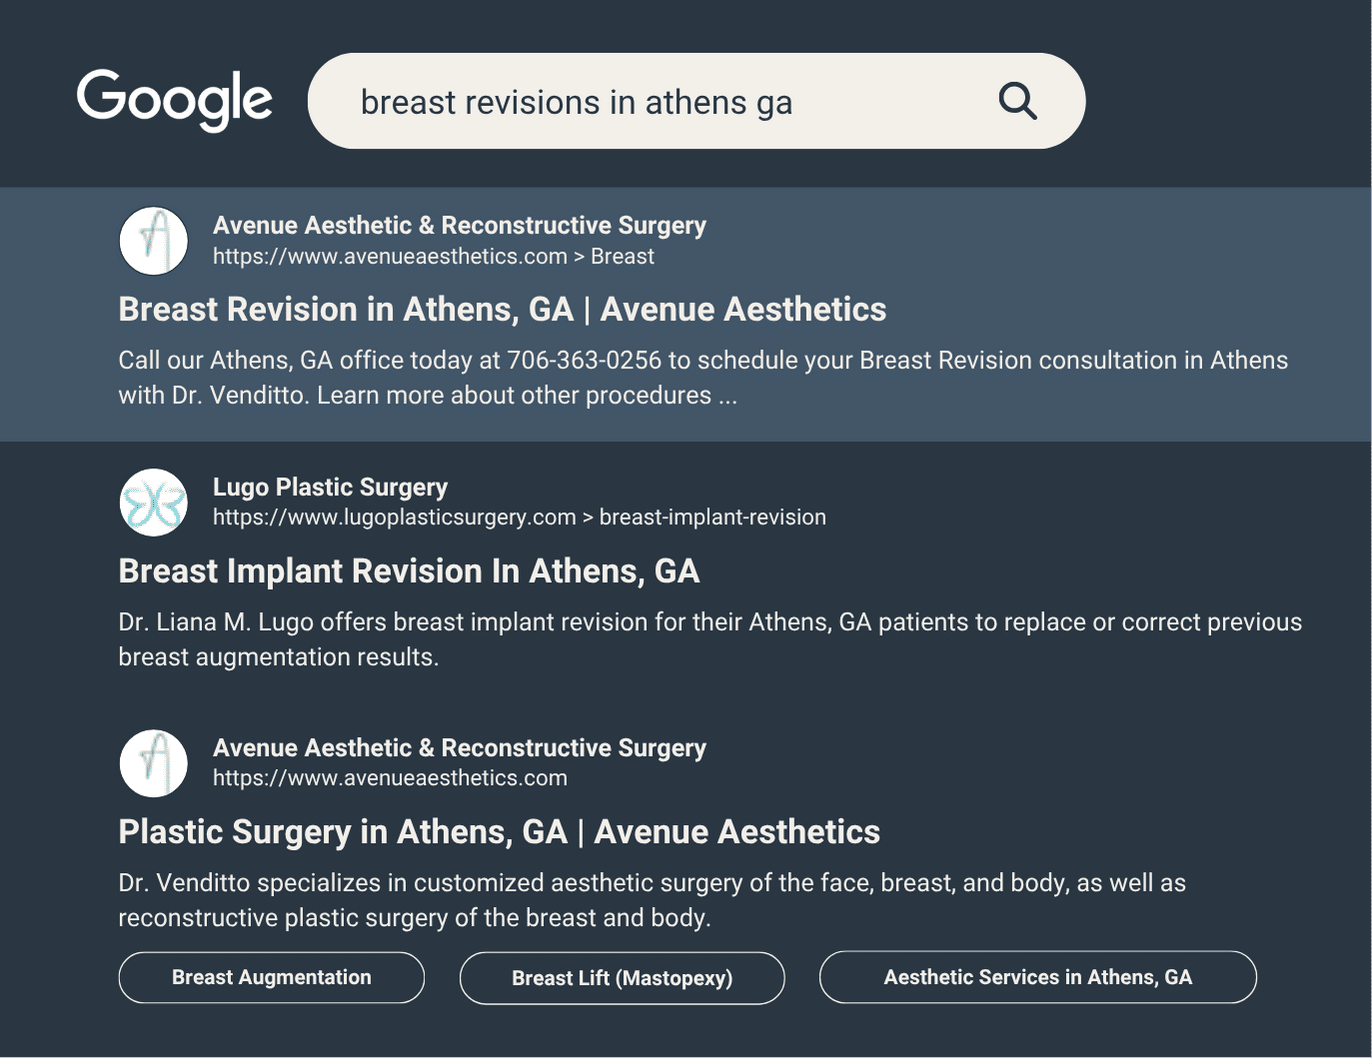Click the avenueaesthetics.com URL on third result
This screenshot has width=1372, height=1058.
coord(389,778)
